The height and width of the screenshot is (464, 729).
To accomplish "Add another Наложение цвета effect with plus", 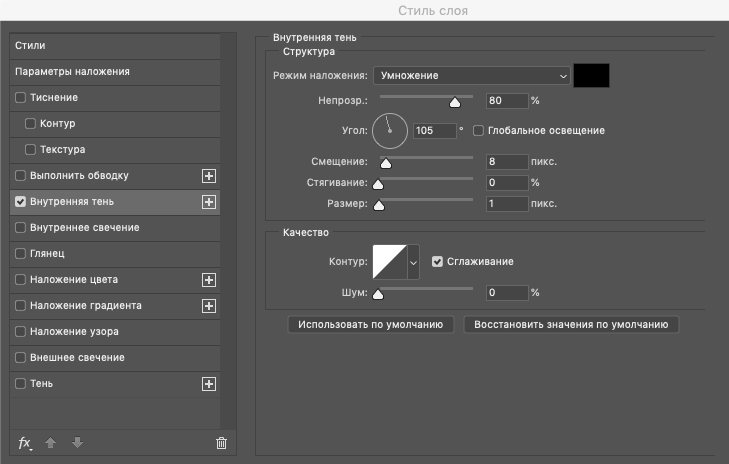I will [x=209, y=280].
